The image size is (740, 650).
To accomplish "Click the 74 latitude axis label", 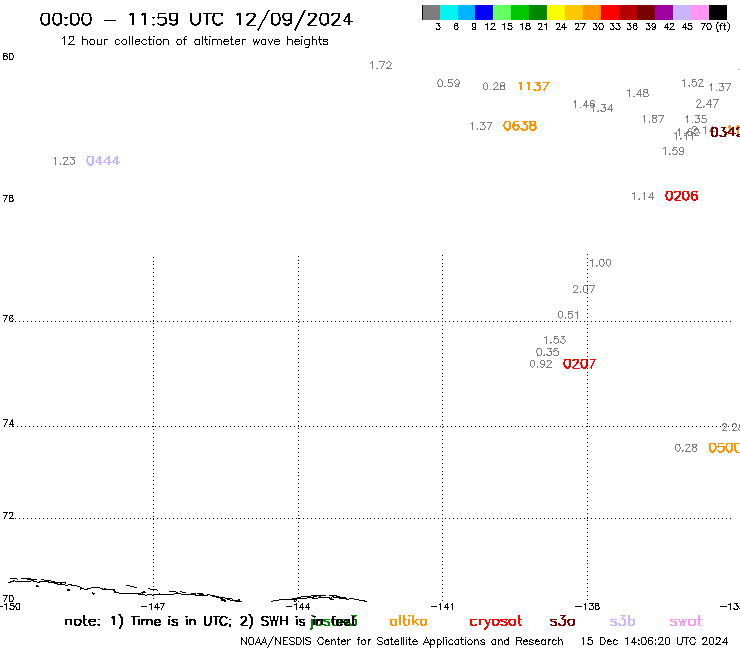I will (x=8, y=423).
